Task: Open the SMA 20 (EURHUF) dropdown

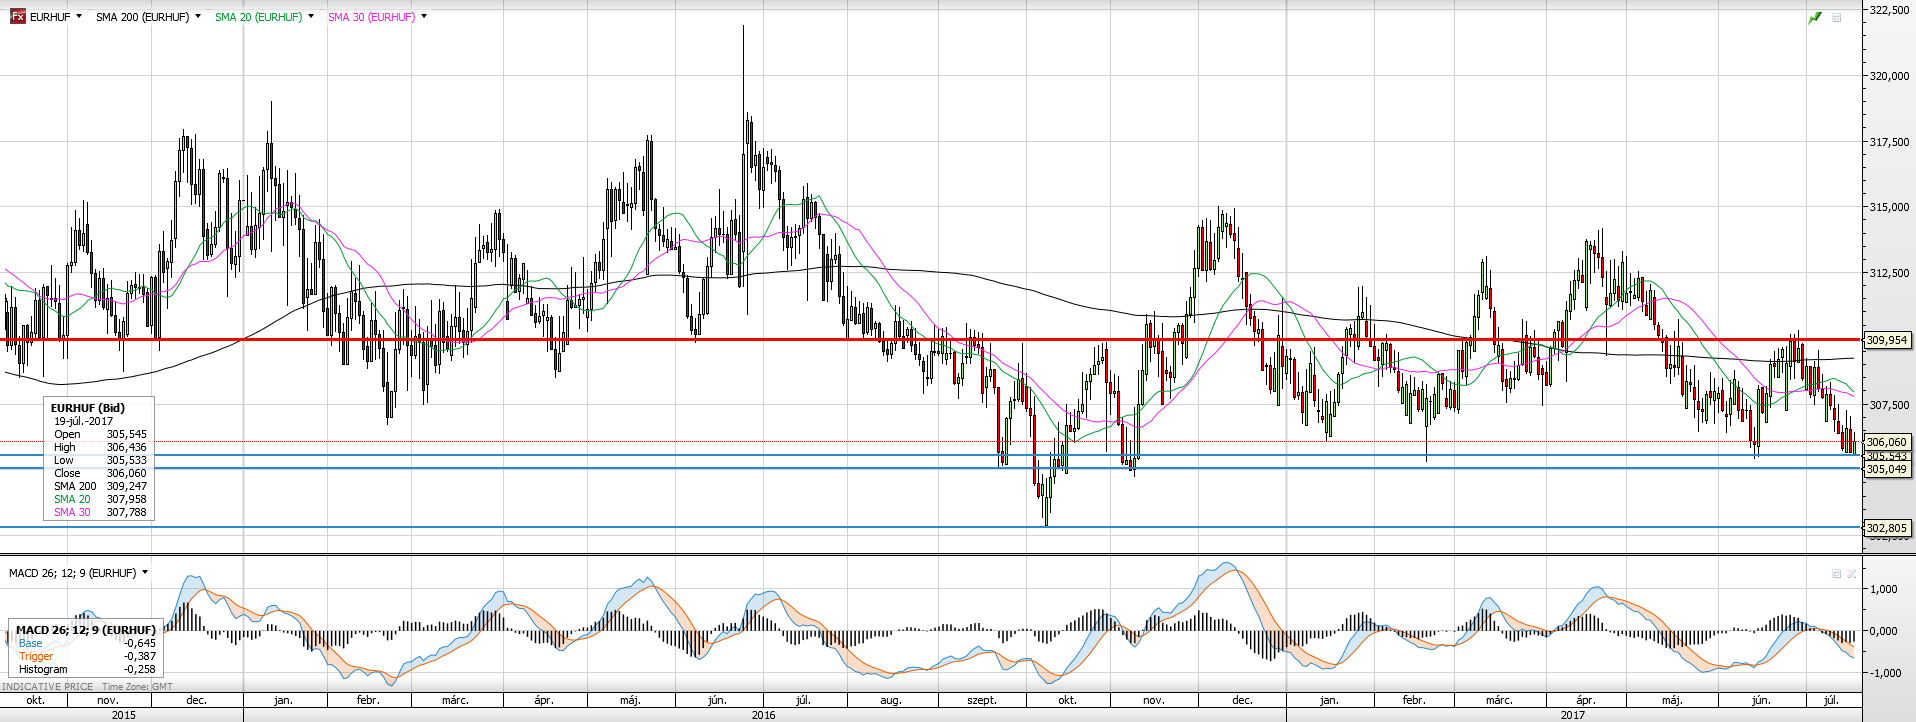Action: [x=311, y=17]
